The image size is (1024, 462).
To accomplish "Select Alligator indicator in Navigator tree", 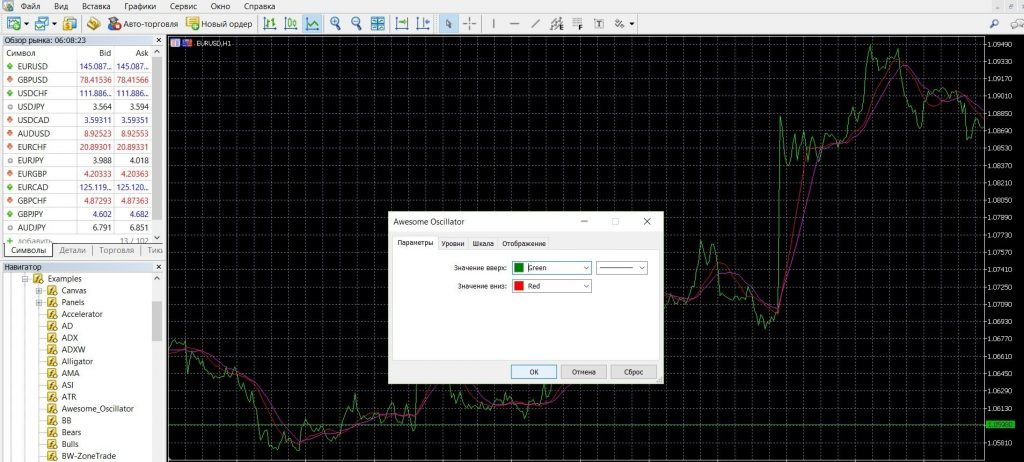I will [77, 361].
